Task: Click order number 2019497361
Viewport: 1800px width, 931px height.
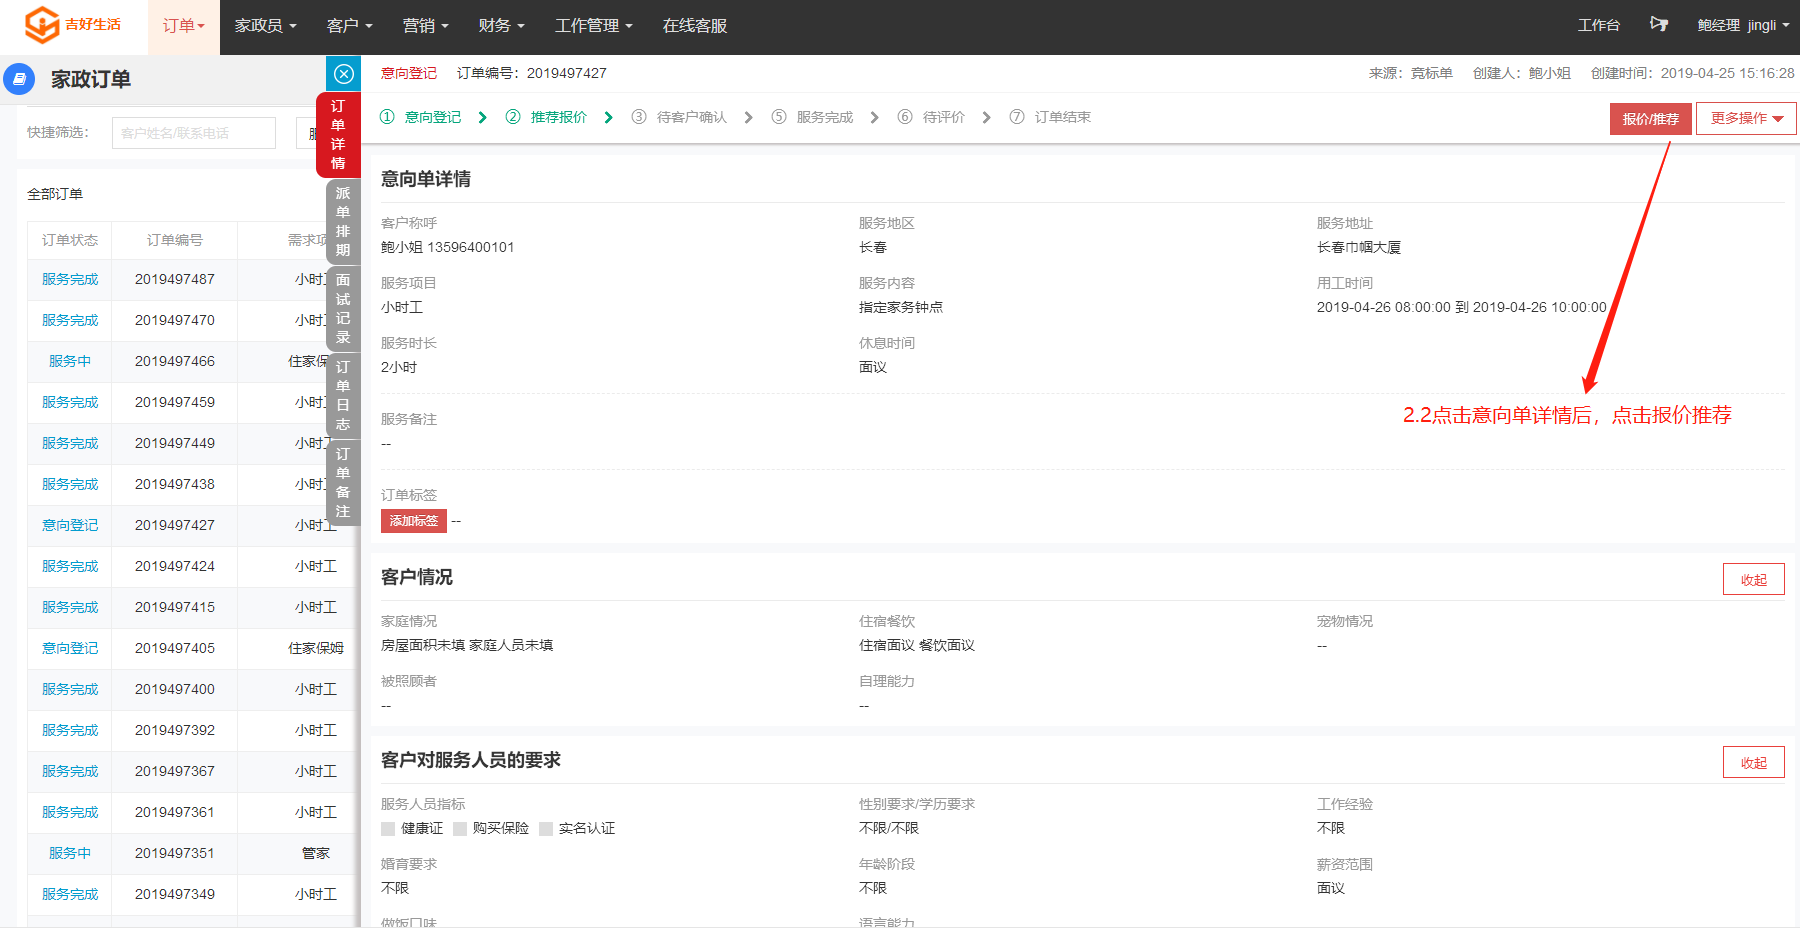Action: (x=175, y=813)
